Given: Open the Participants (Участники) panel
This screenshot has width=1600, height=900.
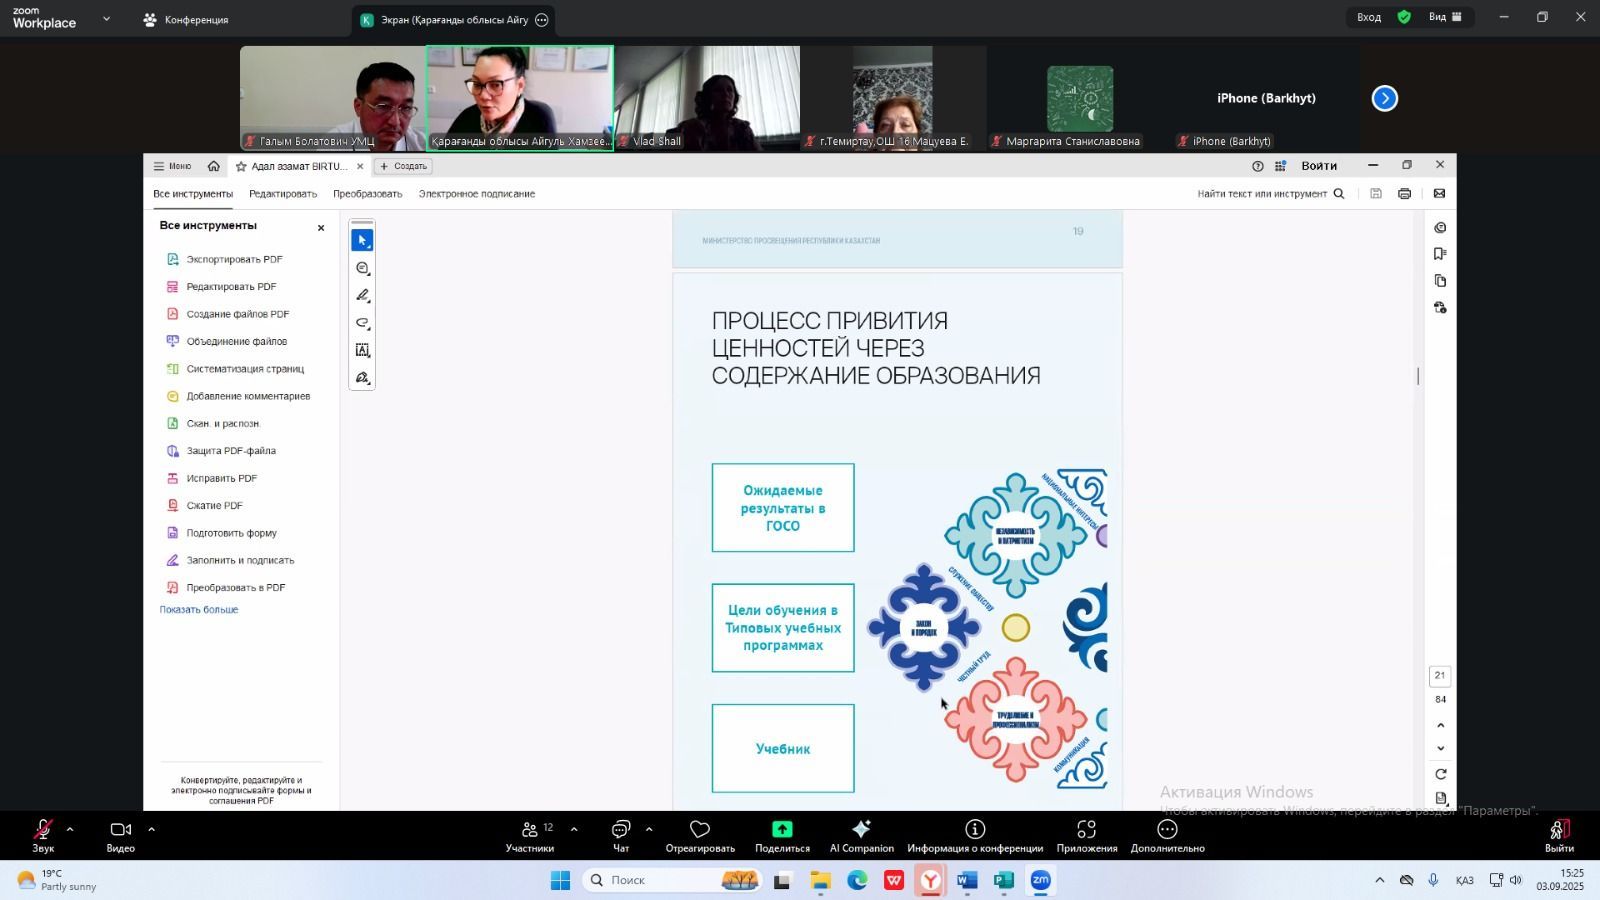Looking at the screenshot, I should 530,835.
